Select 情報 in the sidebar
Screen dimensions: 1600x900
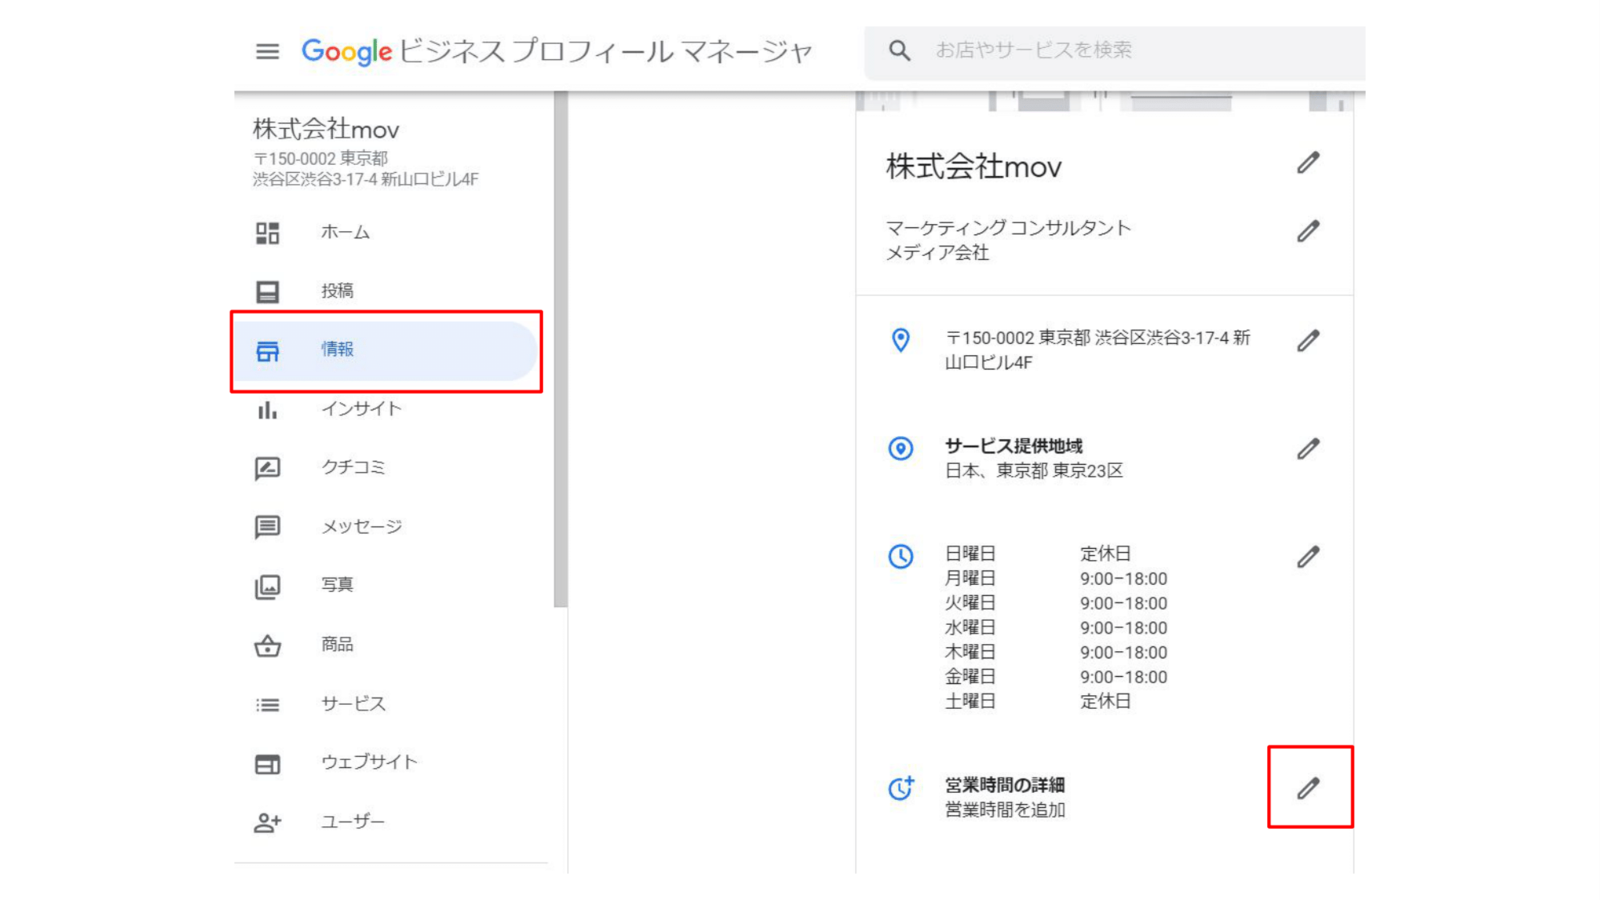tap(388, 350)
